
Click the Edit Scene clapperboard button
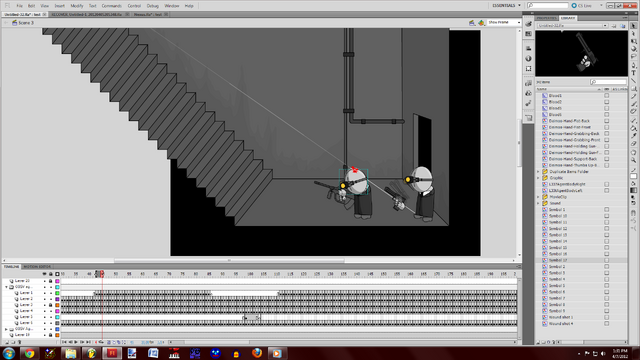click(472, 23)
